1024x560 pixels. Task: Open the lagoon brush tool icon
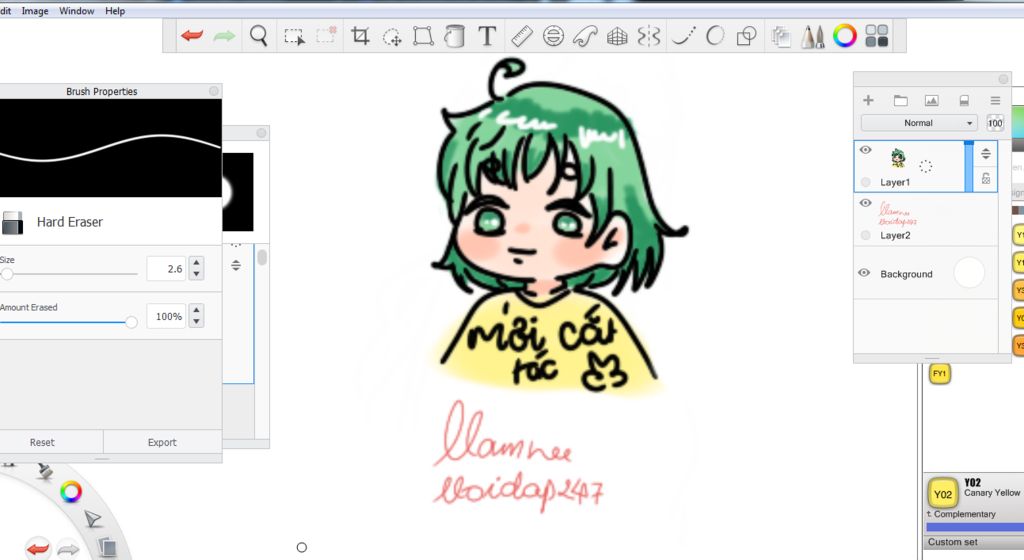tap(44, 469)
